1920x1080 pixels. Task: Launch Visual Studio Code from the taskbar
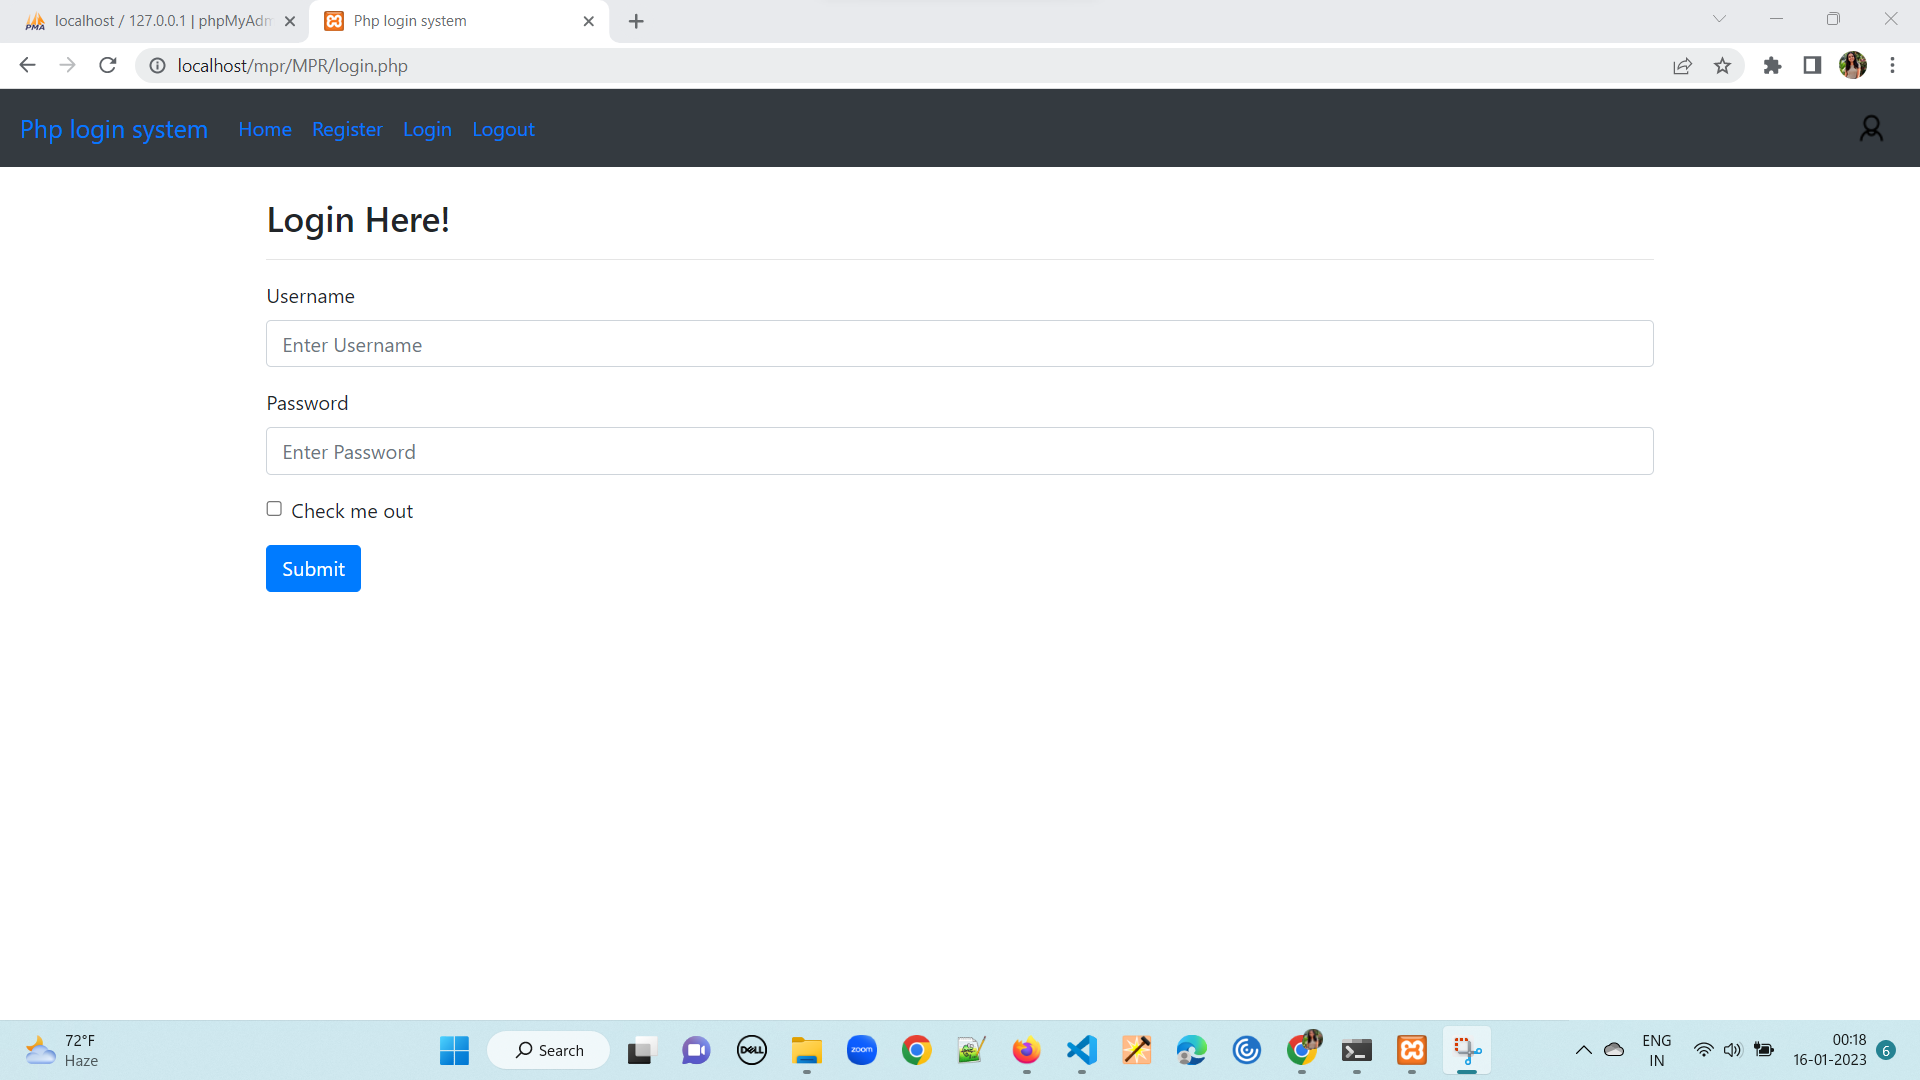tap(1081, 1050)
